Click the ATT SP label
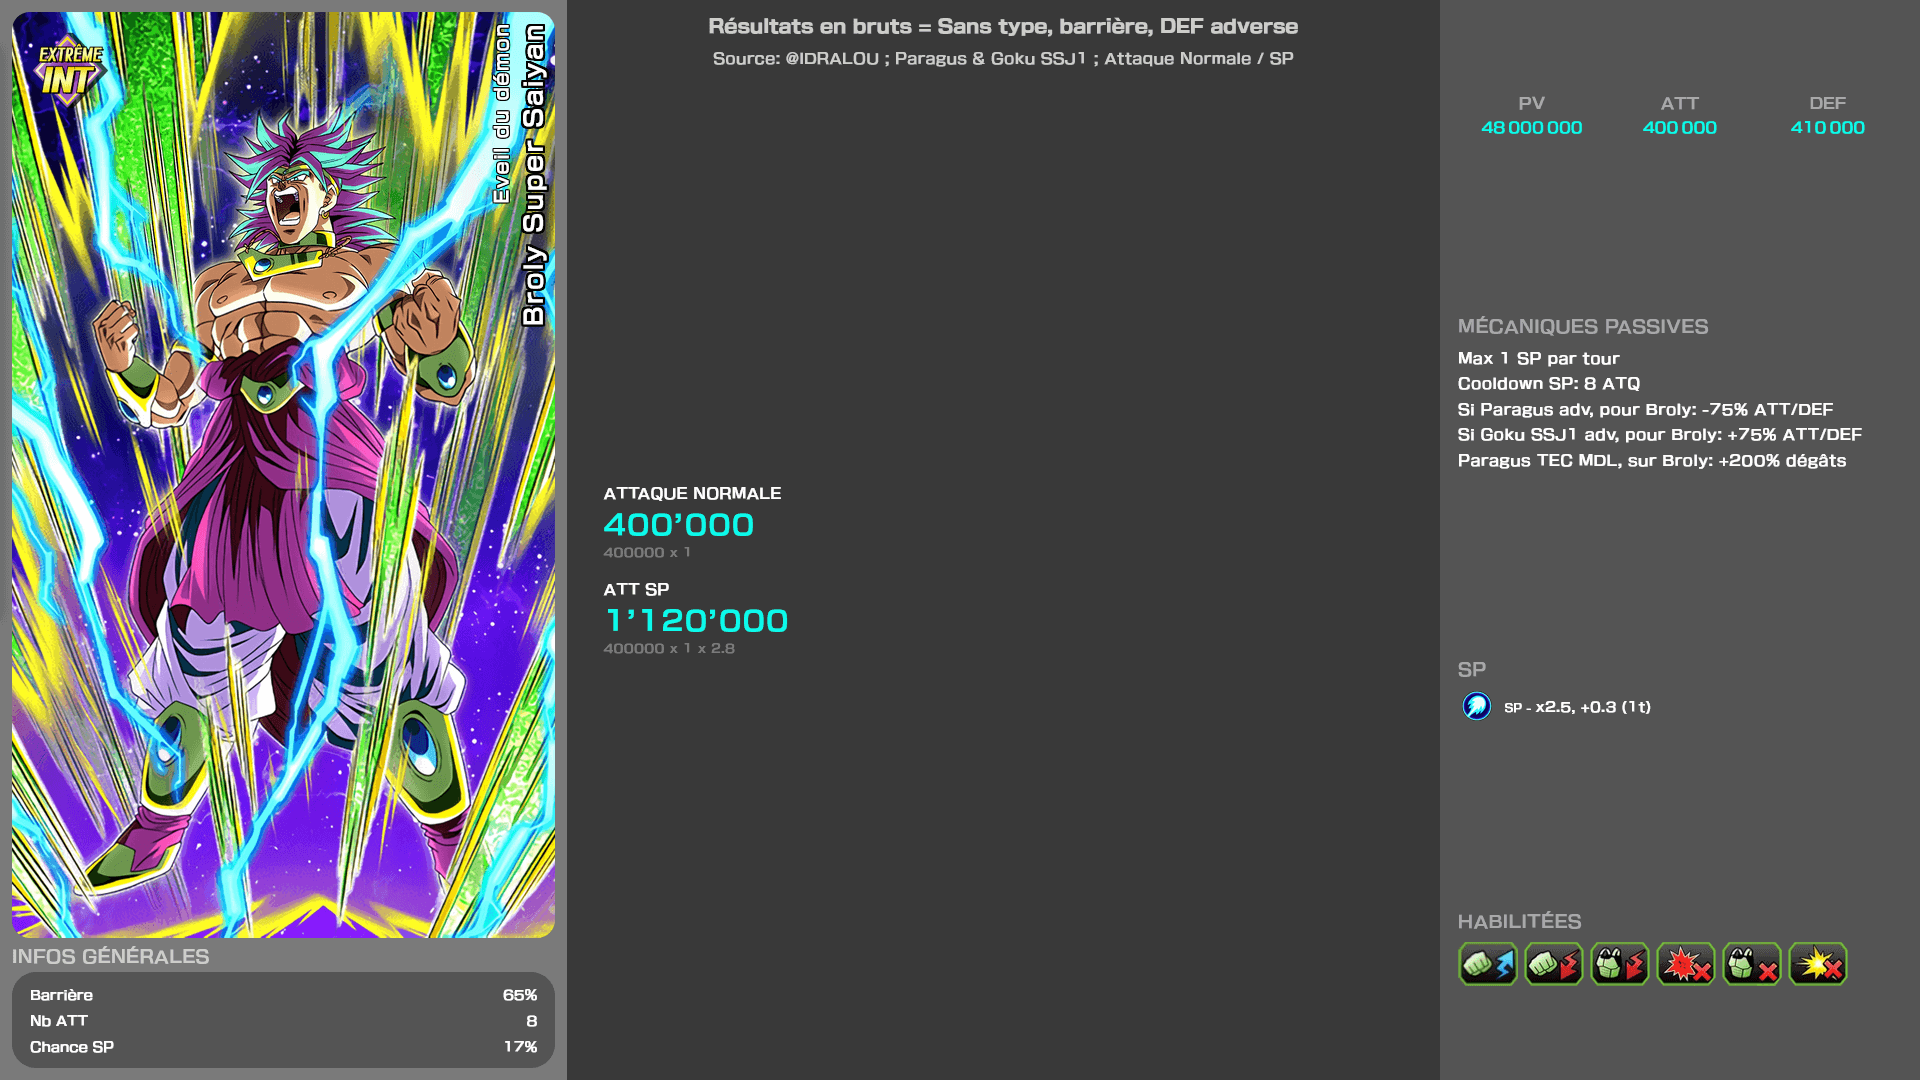 [x=636, y=589]
